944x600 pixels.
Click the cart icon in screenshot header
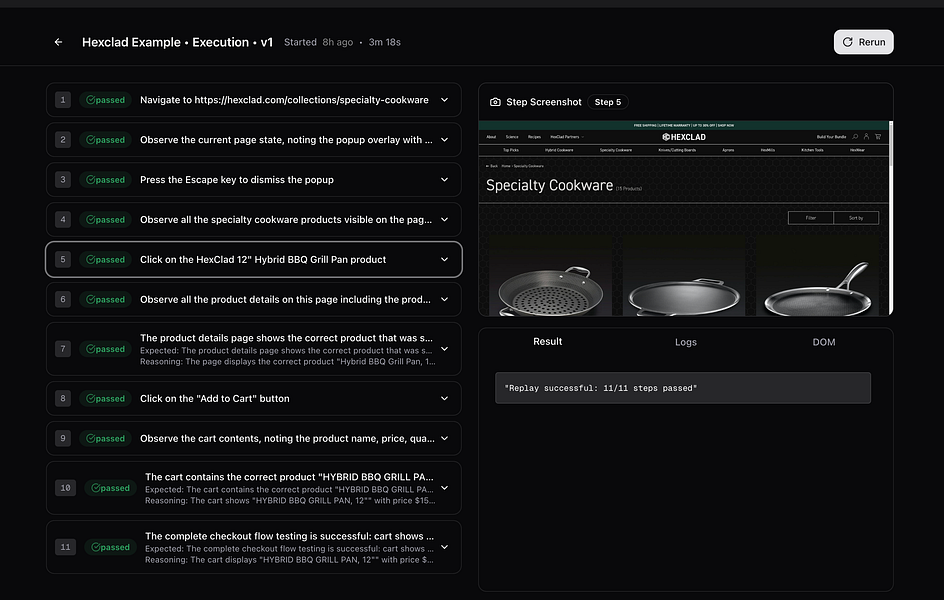(878, 137)
